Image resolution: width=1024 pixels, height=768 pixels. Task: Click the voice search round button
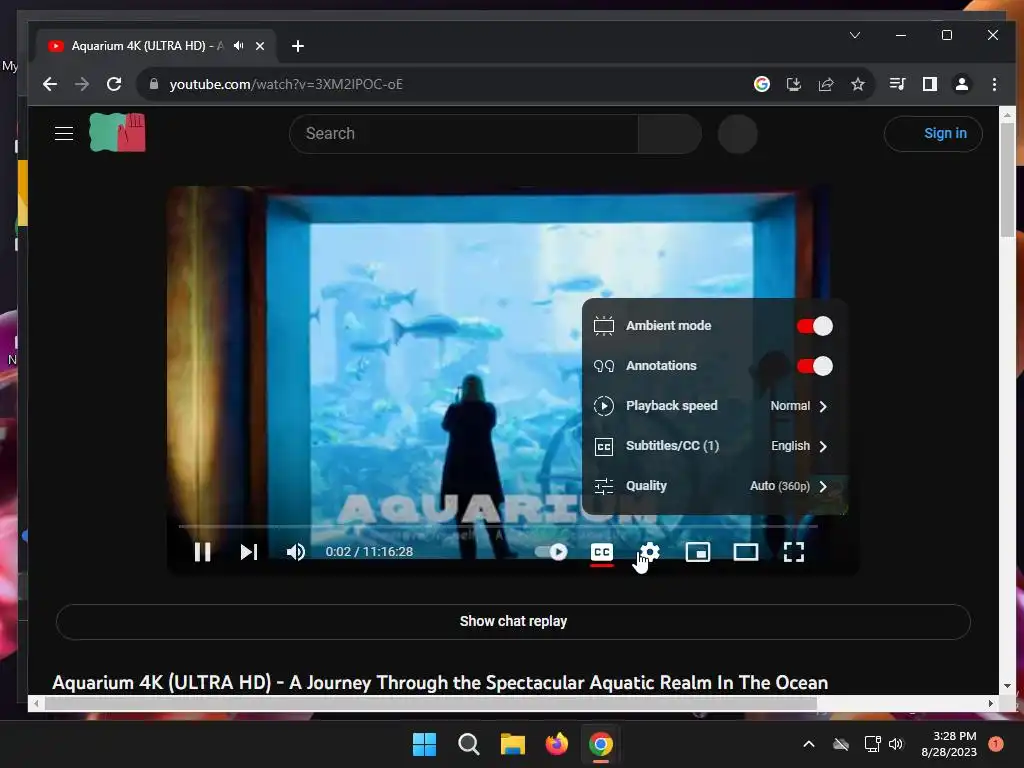point(737,134)
